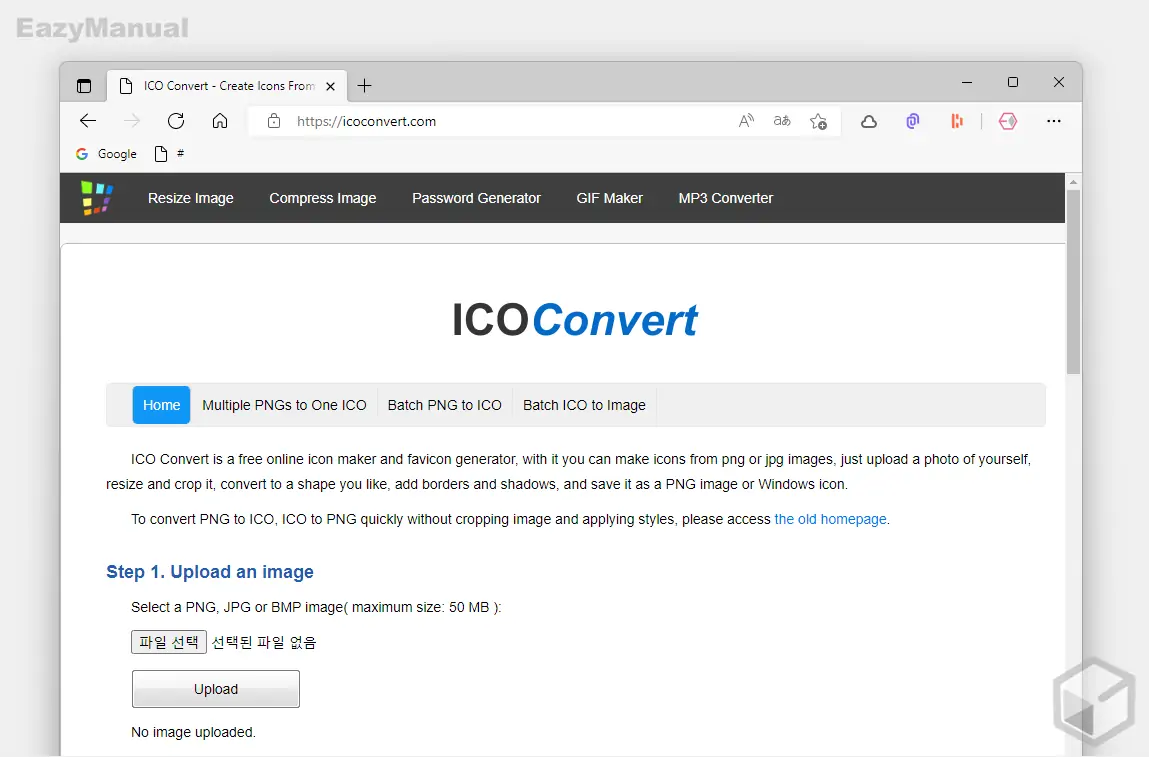The image size is (1149, 757).
Task: Click the site security lock icon
Action: tap(274, 121)
